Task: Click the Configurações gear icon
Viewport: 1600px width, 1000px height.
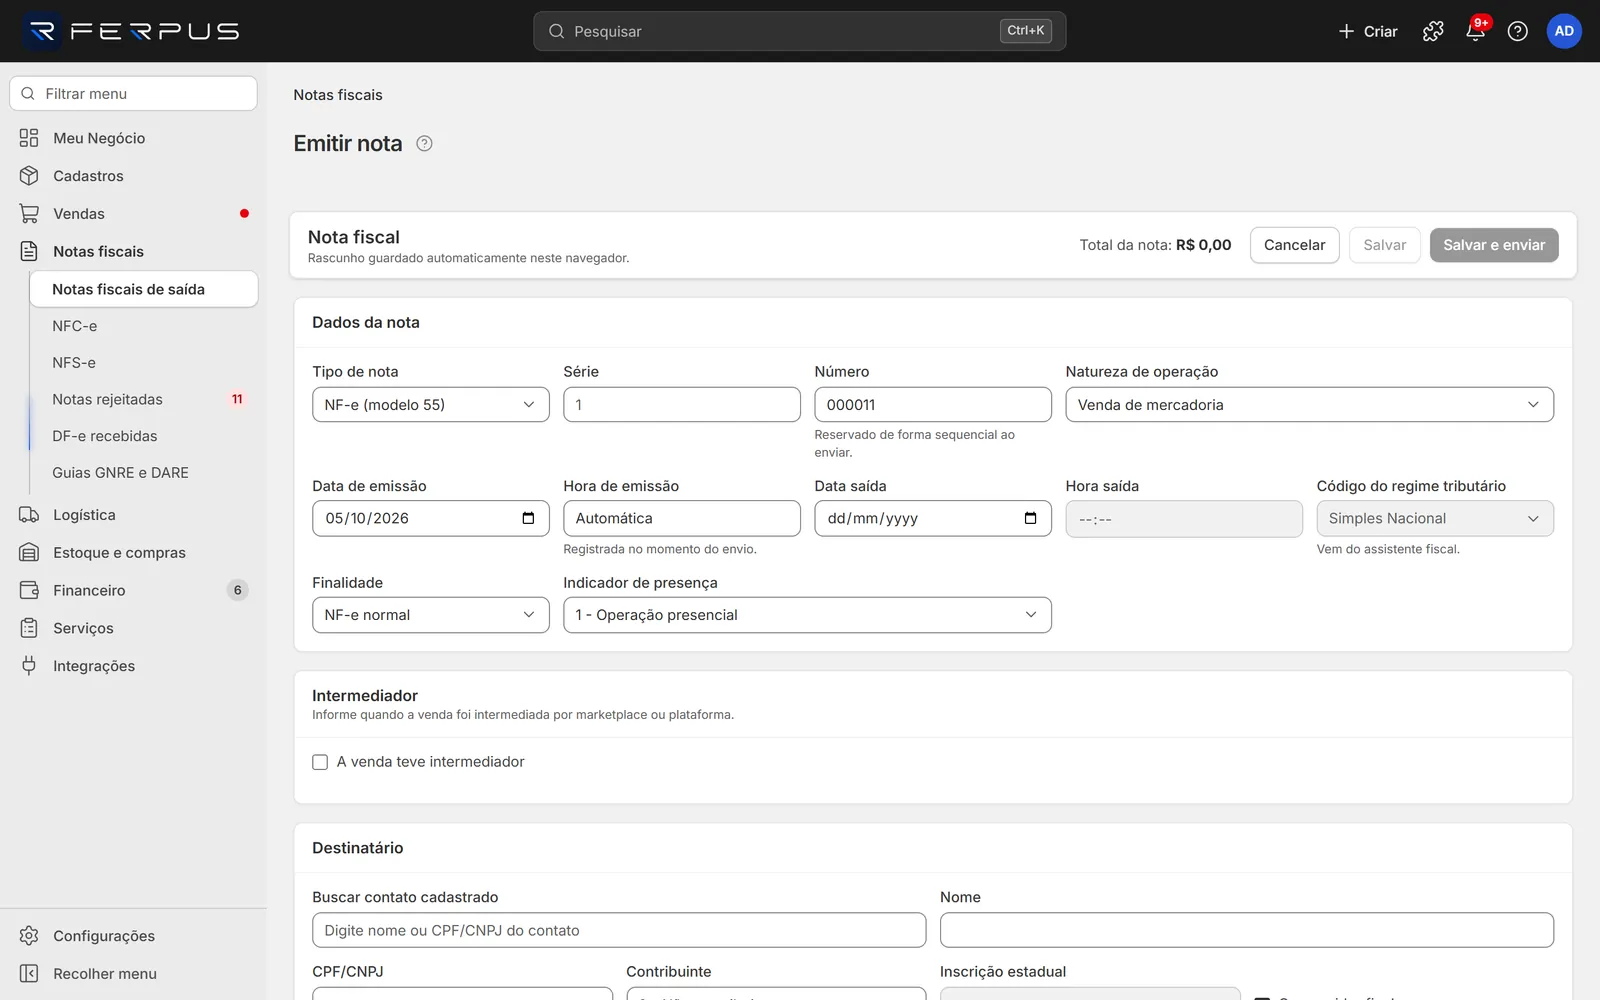Action: tap(29, 936)
